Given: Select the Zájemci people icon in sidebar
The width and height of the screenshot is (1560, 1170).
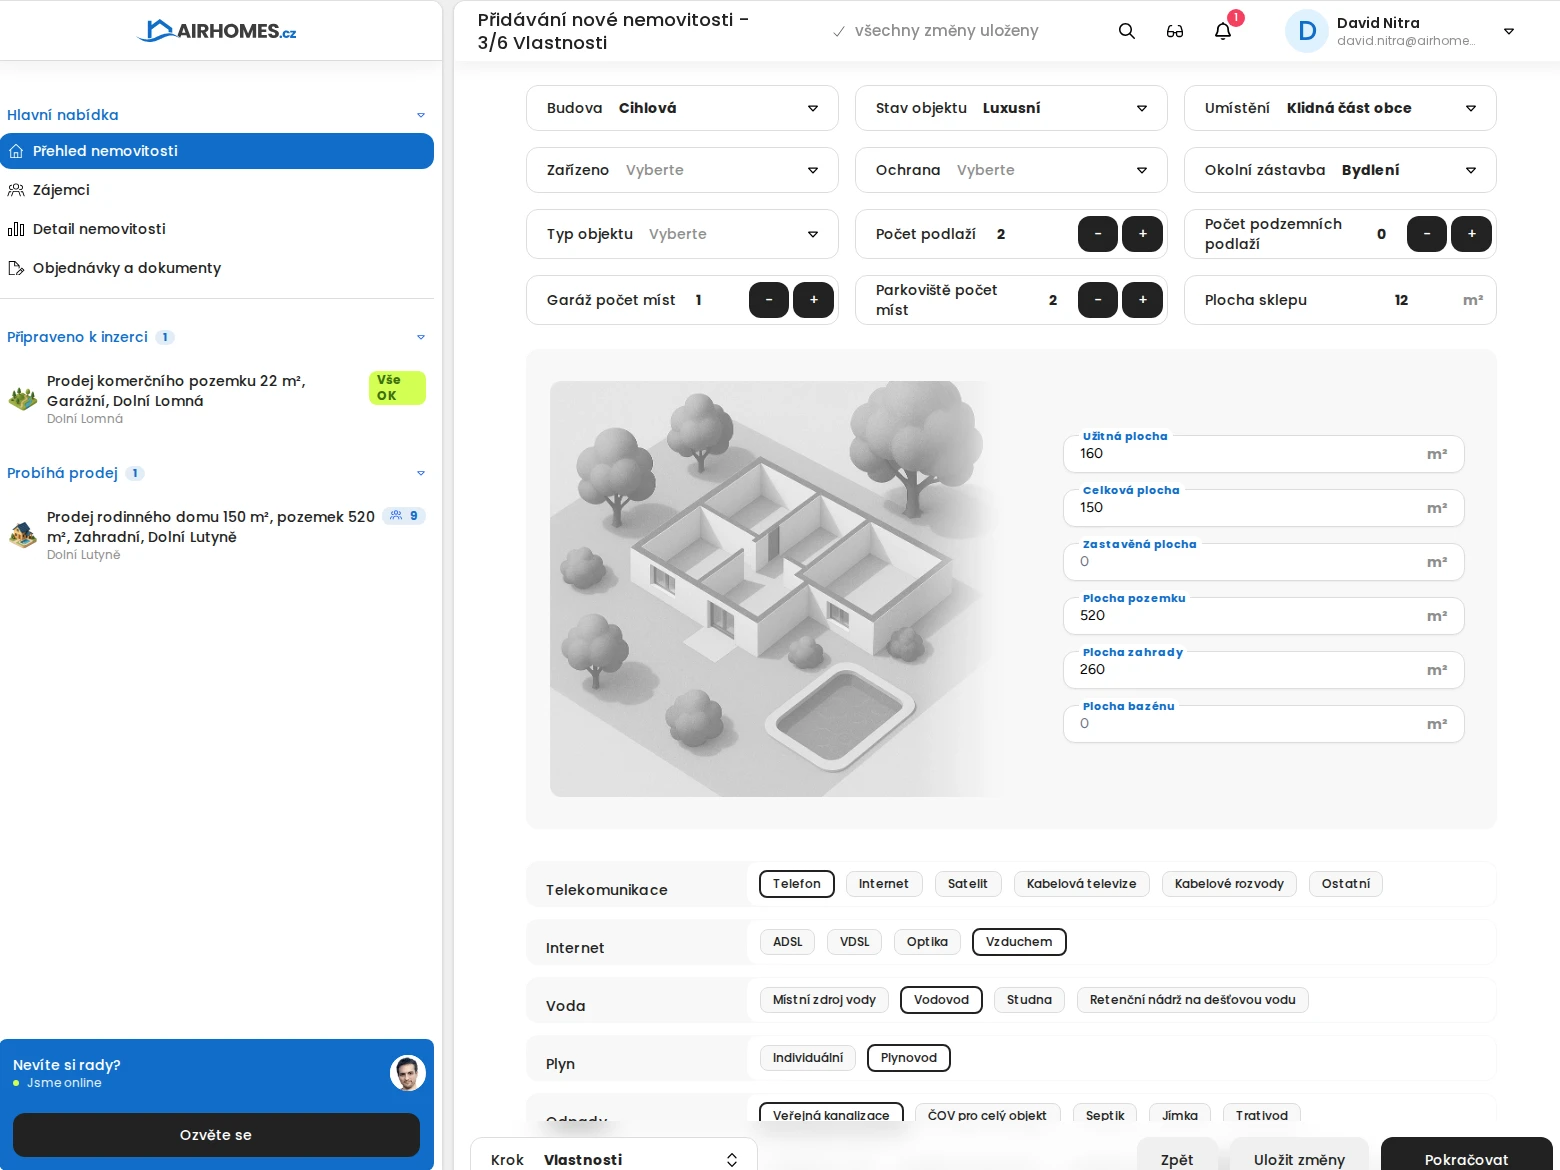Looking at the screenshot, I should [x=16, y=190].
